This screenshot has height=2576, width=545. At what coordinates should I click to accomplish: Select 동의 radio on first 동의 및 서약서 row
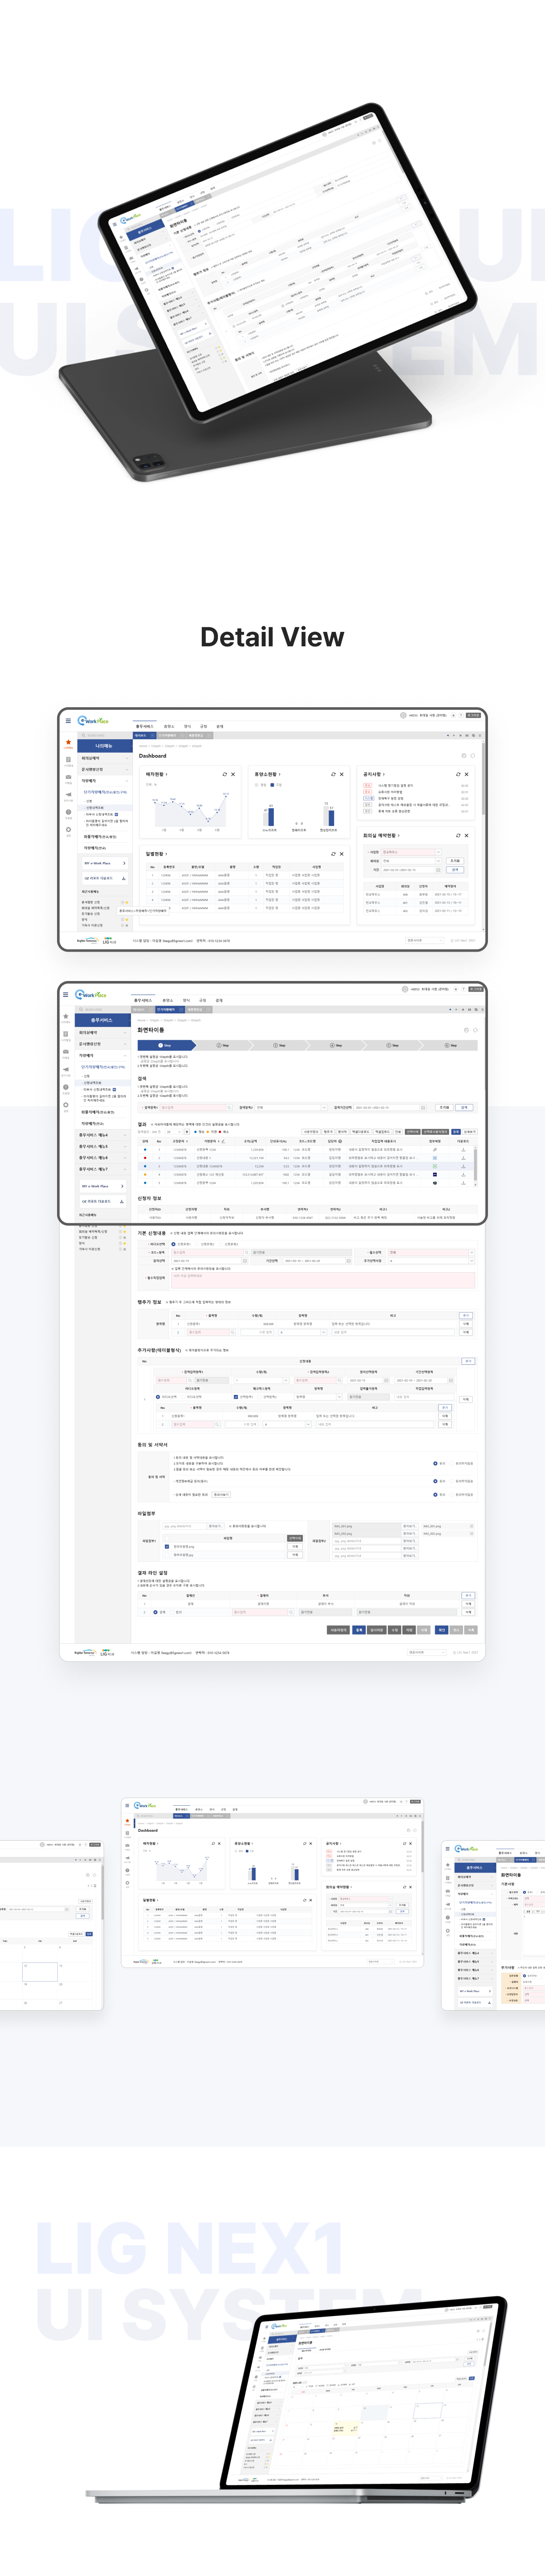point(435,1464)
